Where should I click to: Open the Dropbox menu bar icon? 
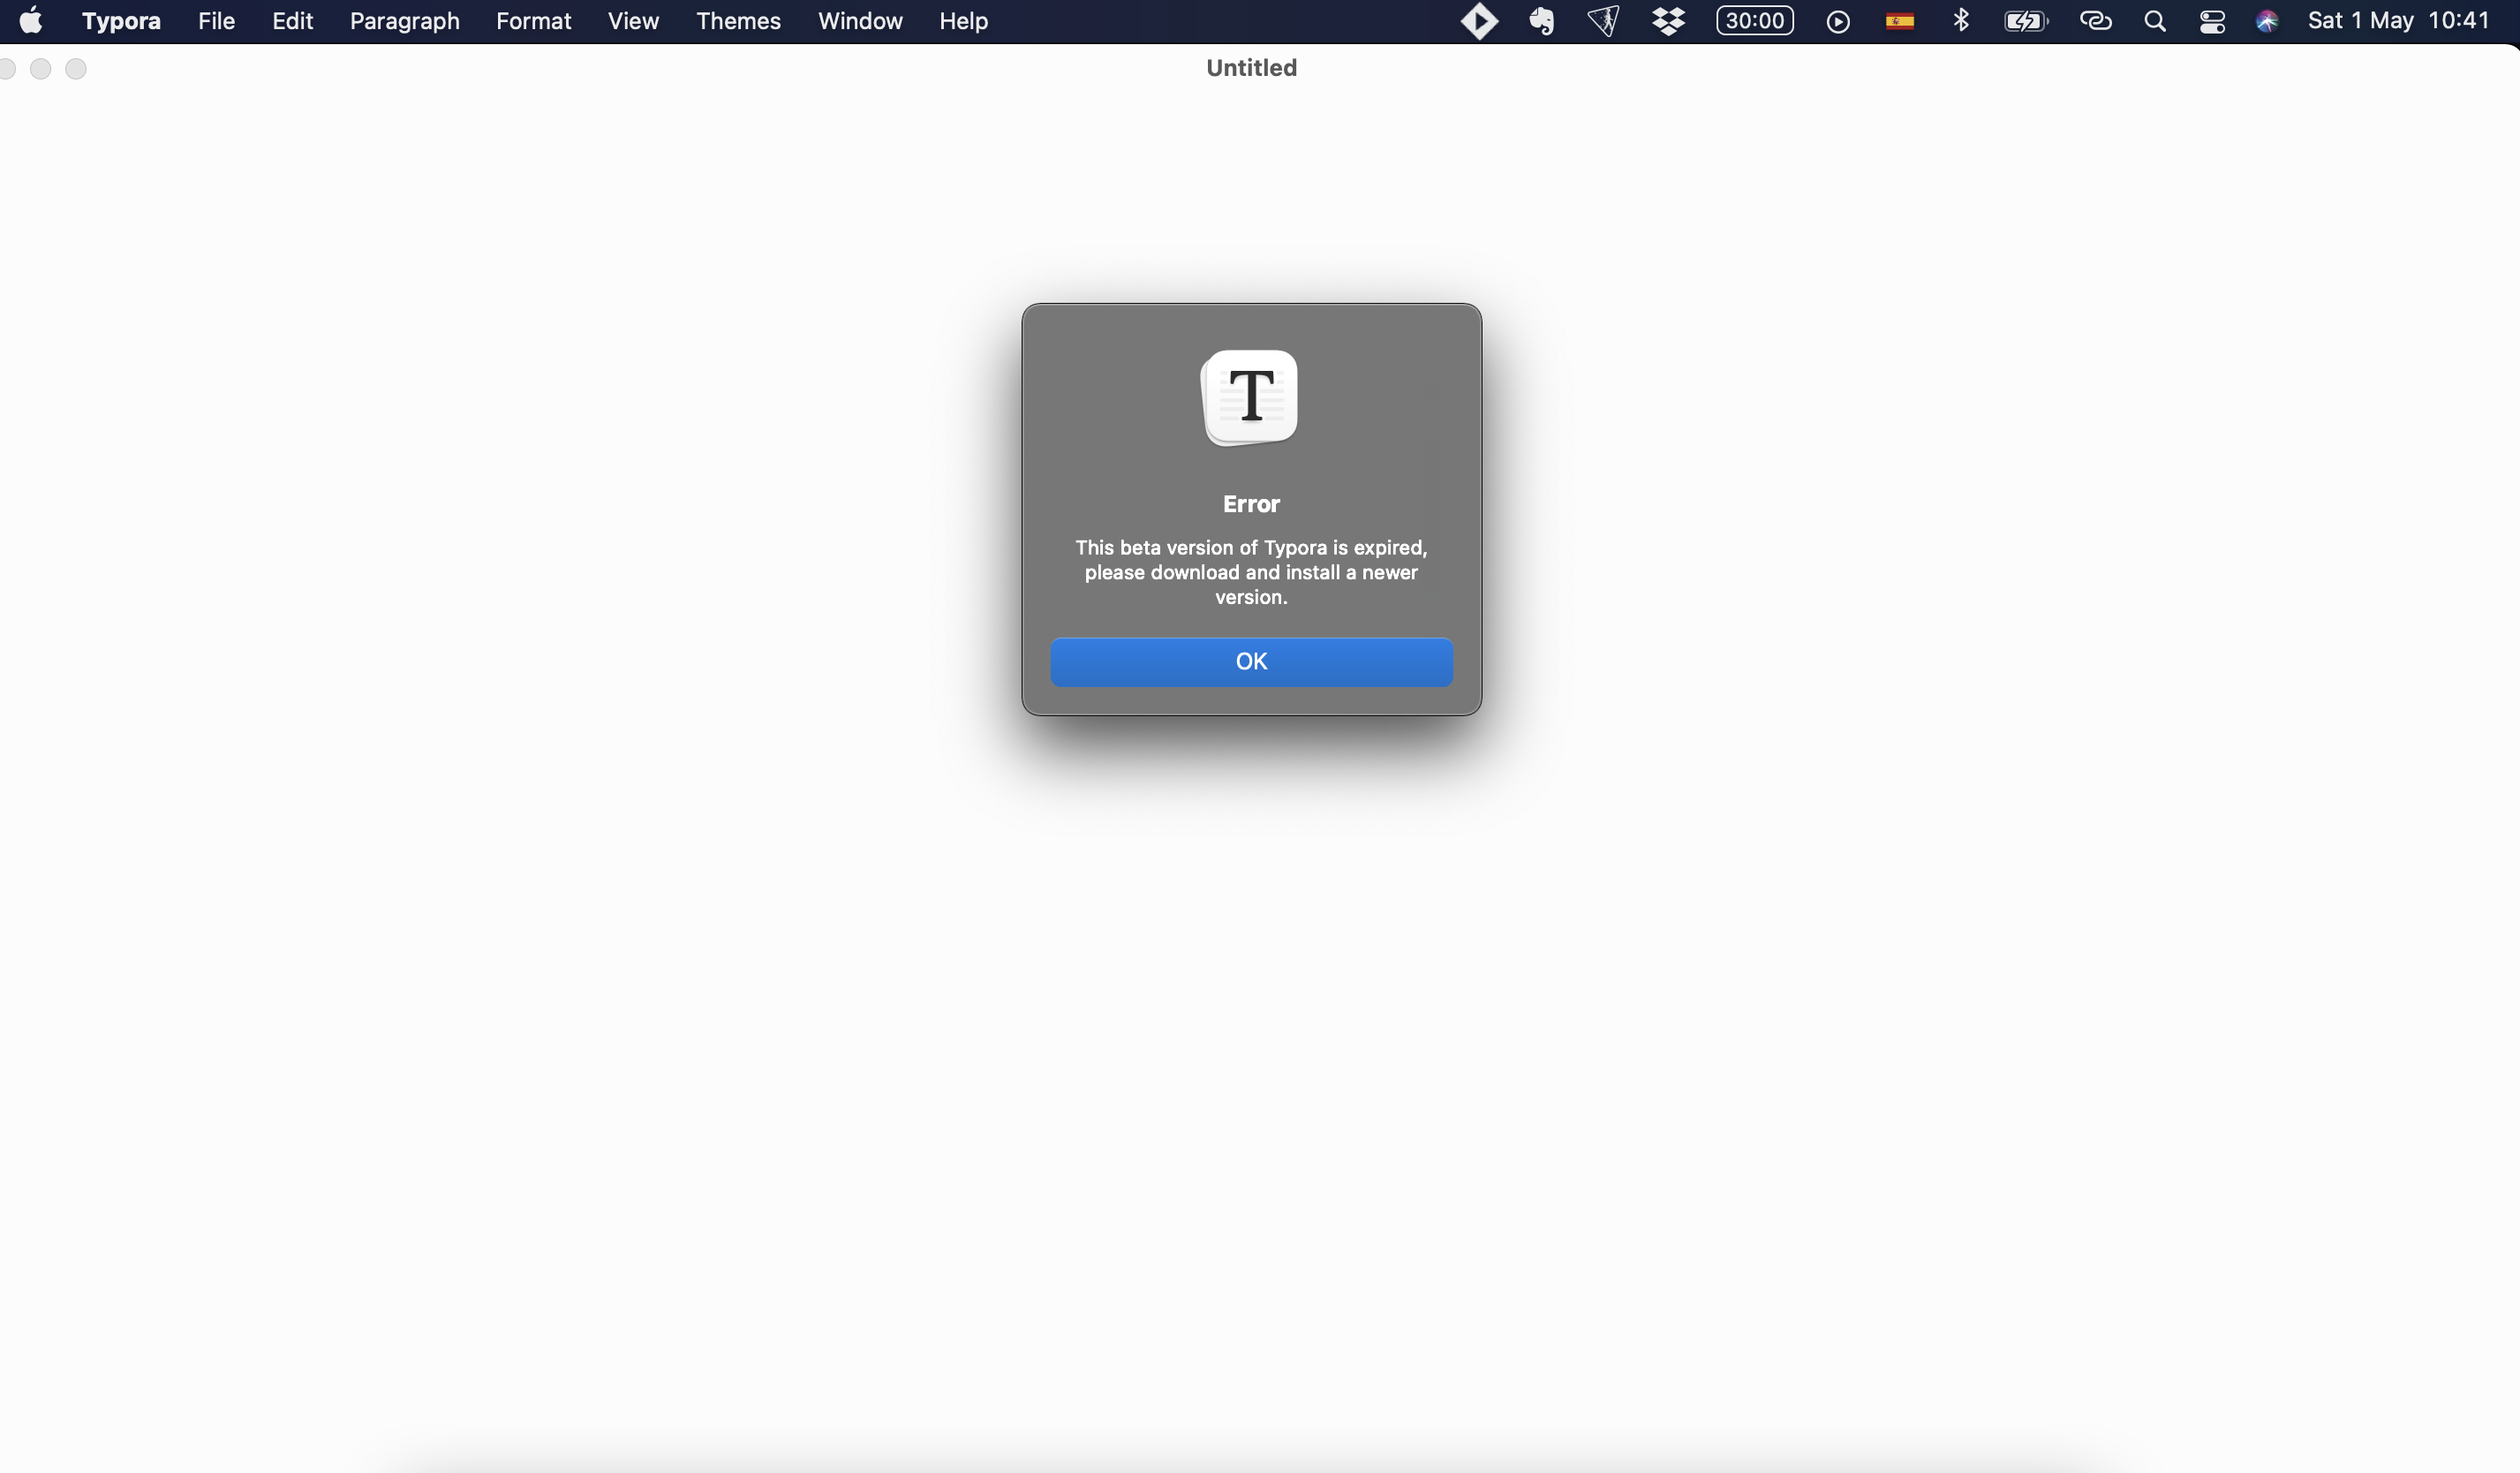1668,21
